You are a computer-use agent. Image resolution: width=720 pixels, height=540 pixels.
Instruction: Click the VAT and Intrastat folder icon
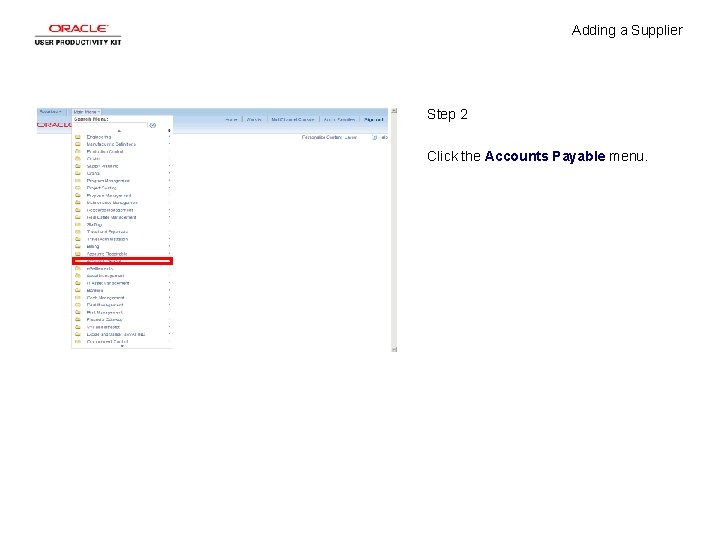click(78, 327)
